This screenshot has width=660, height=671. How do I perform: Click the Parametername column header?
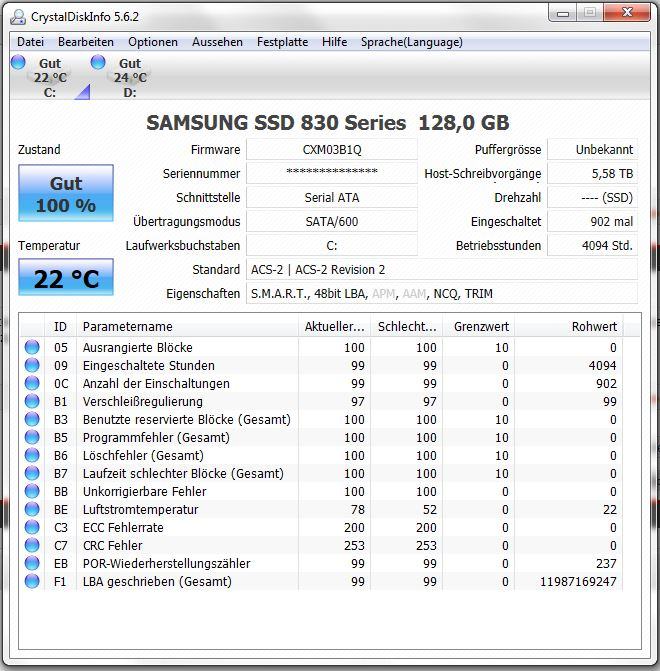coord(187,327)
